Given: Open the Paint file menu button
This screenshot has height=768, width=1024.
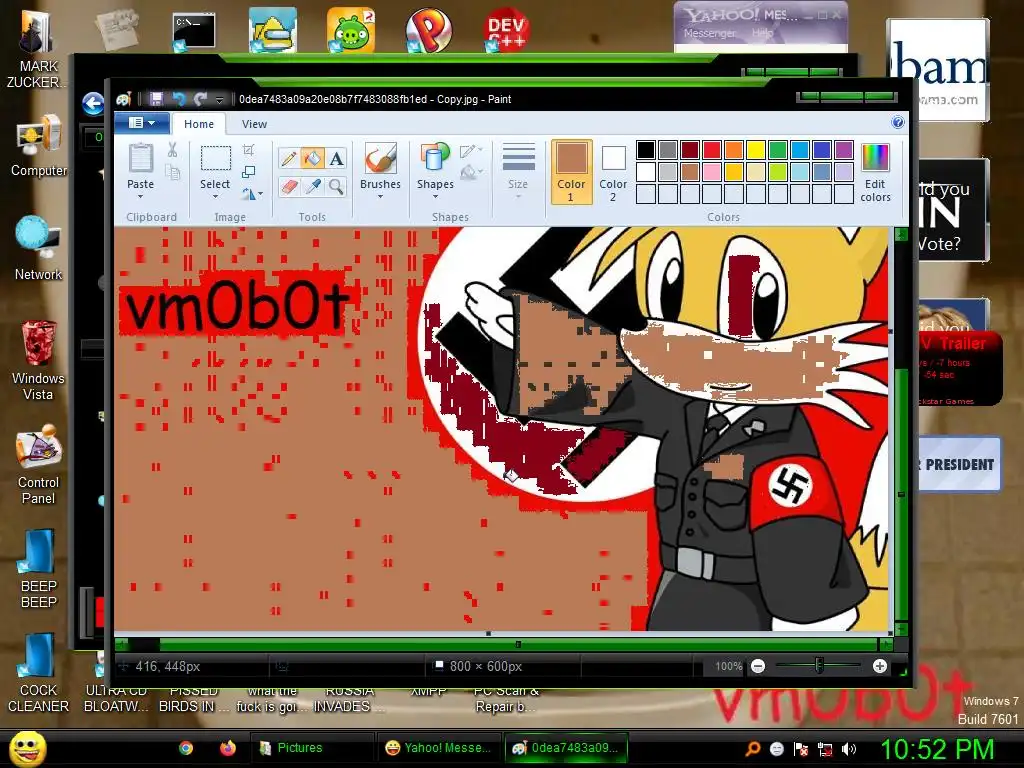Looking at the screenshot, I should click(x=142, y=123).
